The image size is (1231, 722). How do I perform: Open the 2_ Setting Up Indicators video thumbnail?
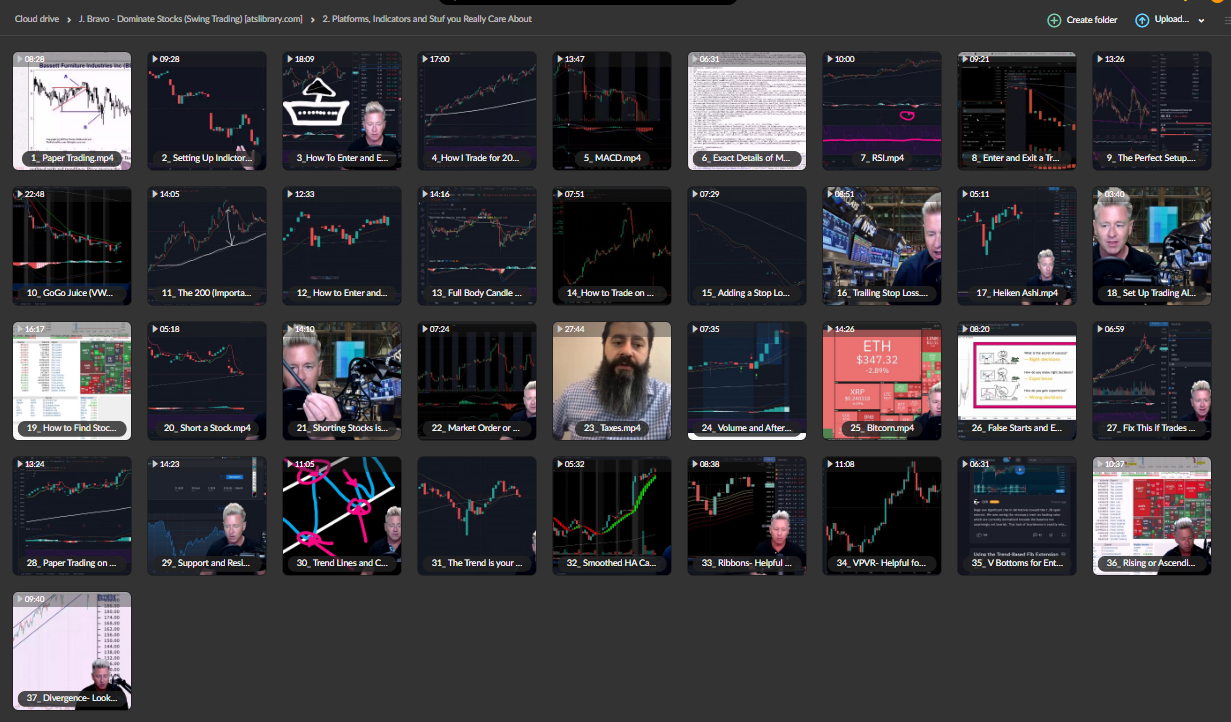point(207,110)
